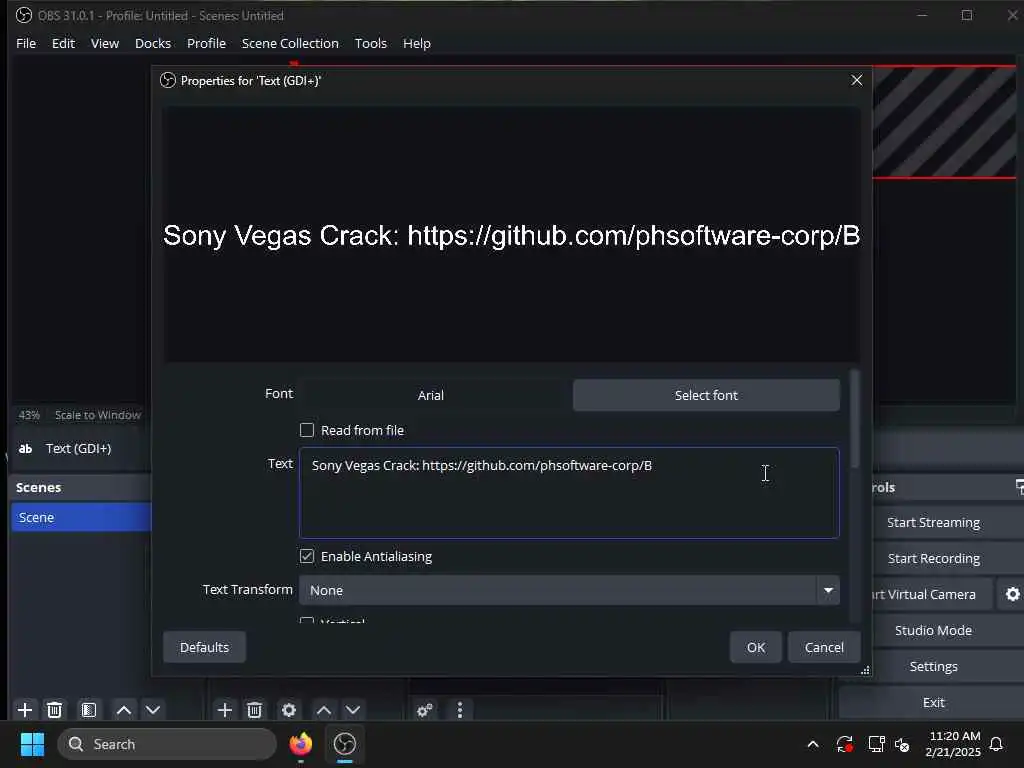Click Windows taskbar Search box

(167, 744)
